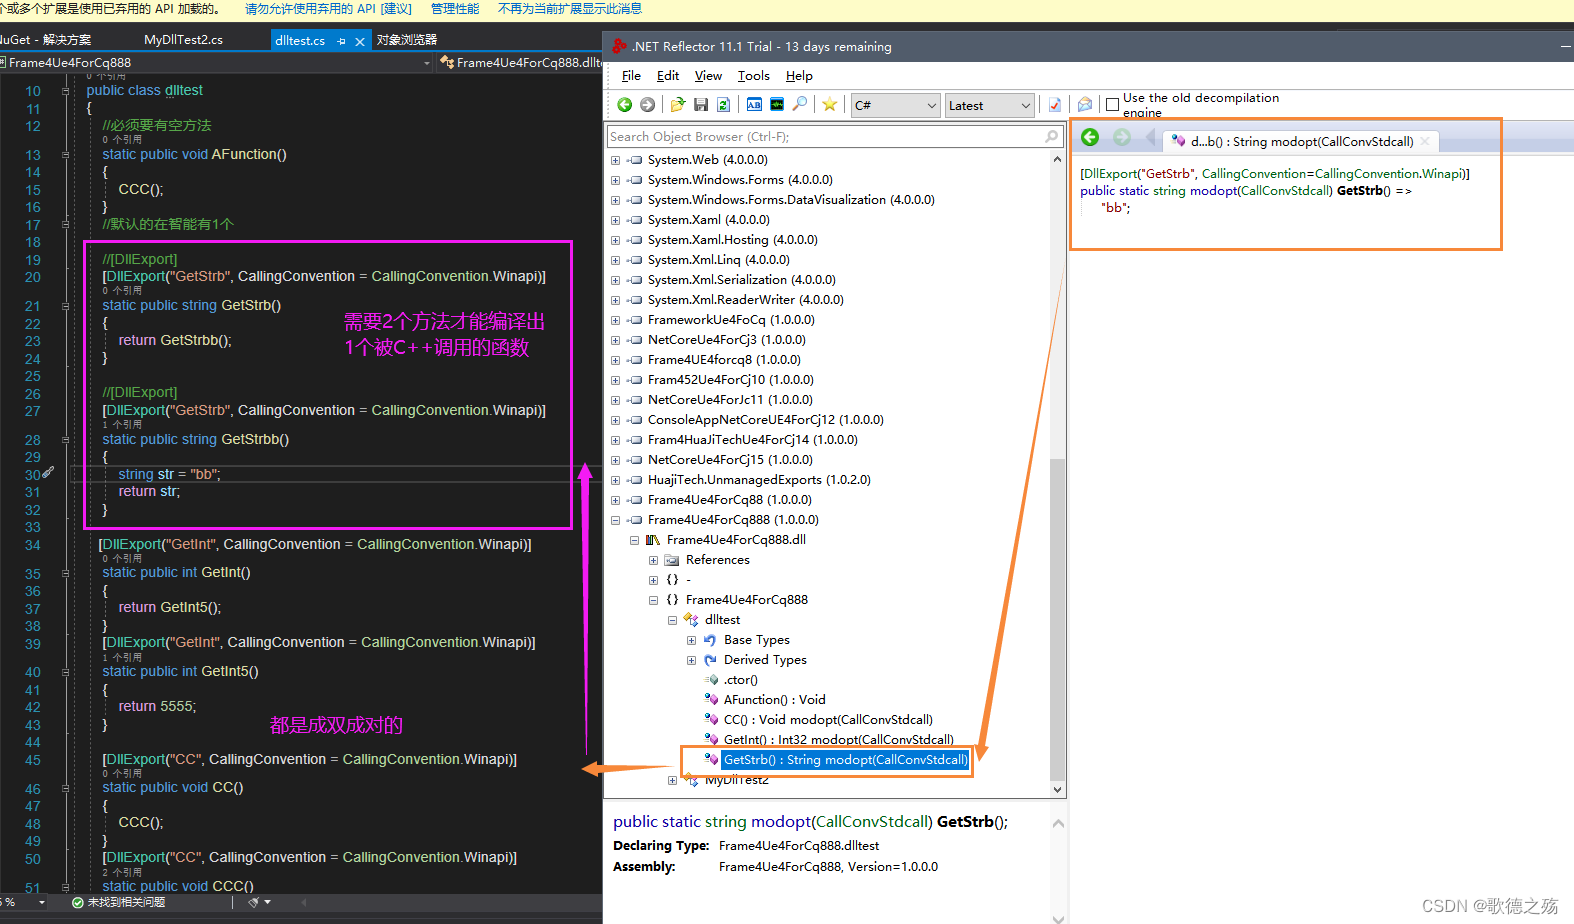Screen dimensions: 1574x924
Task: Click the Base Types arrow icon
Action: click(x=710, y=639)
